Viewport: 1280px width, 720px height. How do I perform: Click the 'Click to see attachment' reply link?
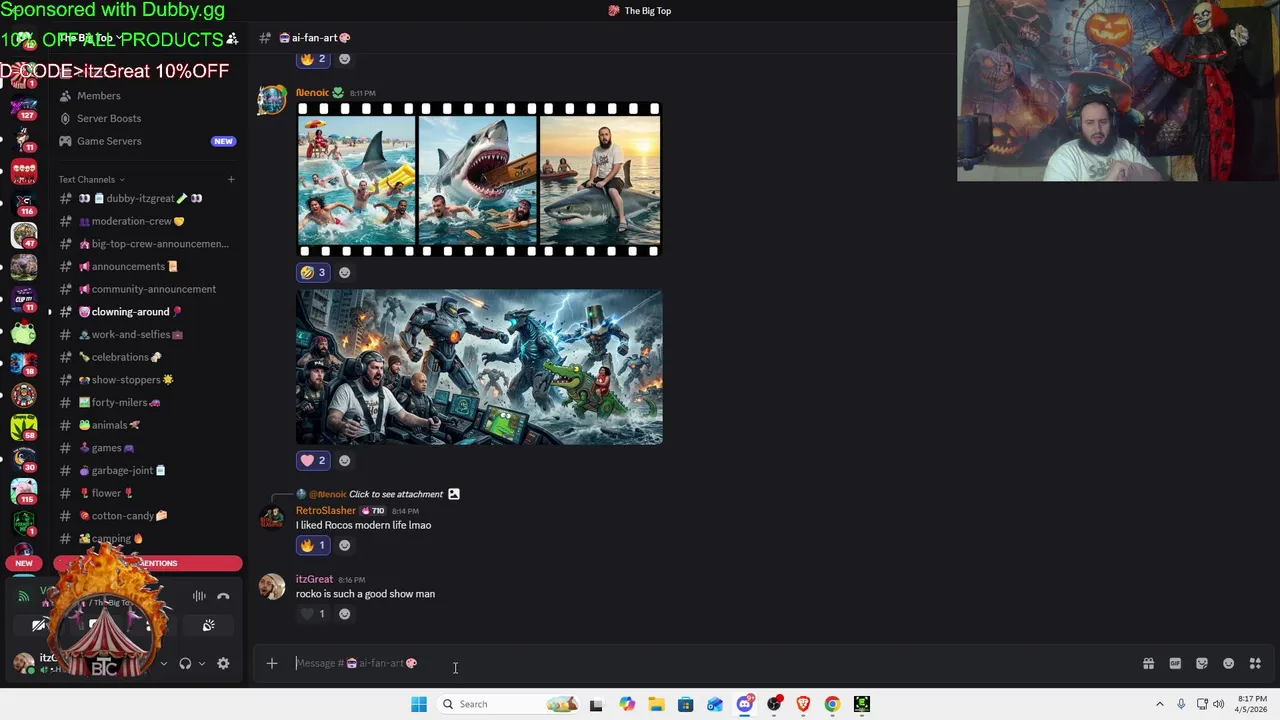pos(396,494)
